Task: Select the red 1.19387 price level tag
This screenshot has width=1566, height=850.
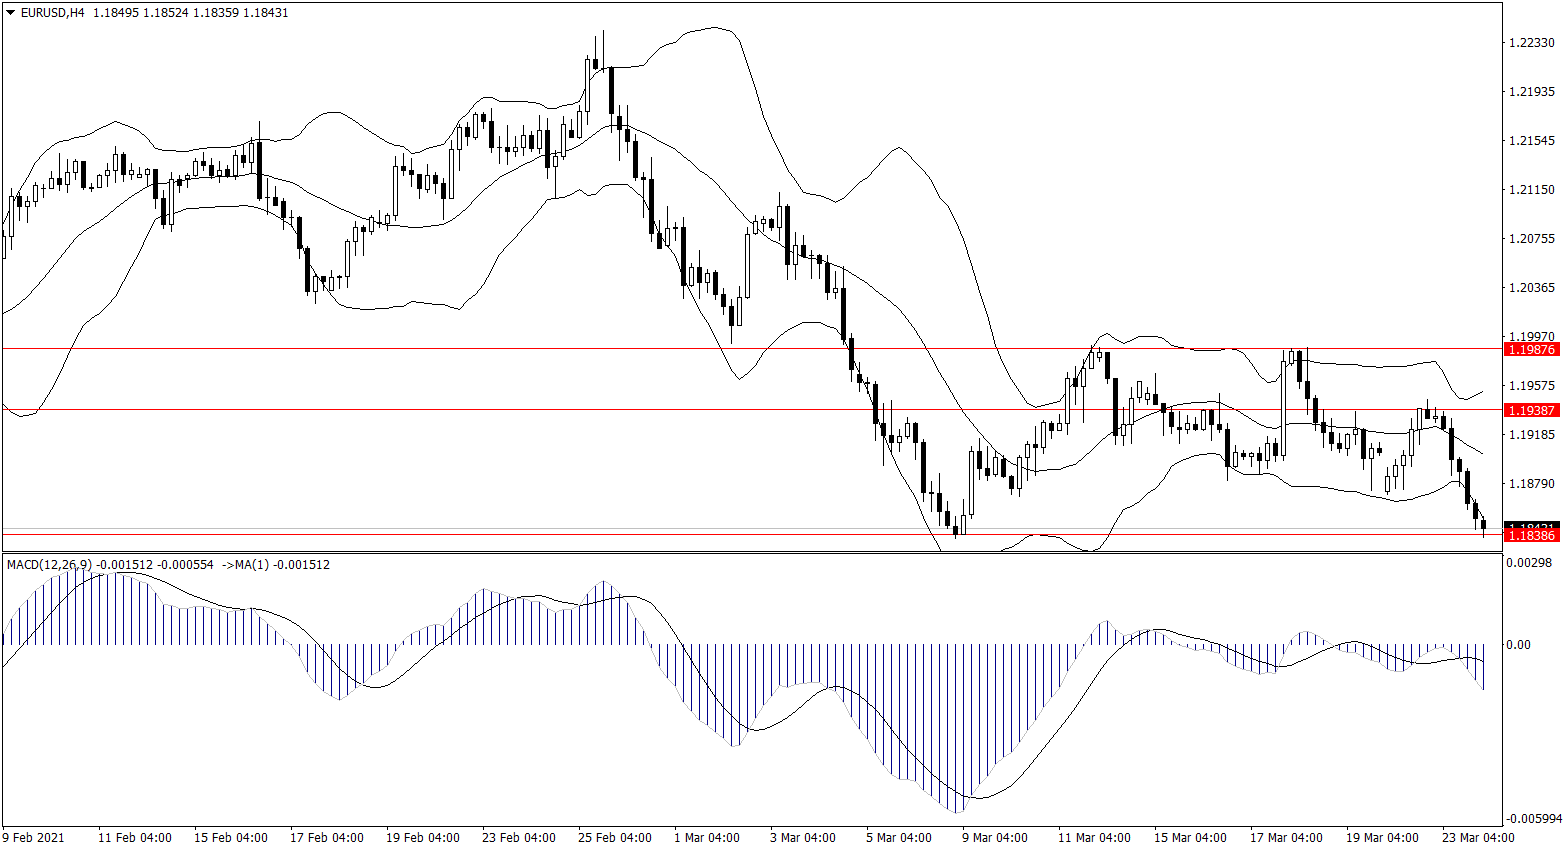Action: [1531, 410]
